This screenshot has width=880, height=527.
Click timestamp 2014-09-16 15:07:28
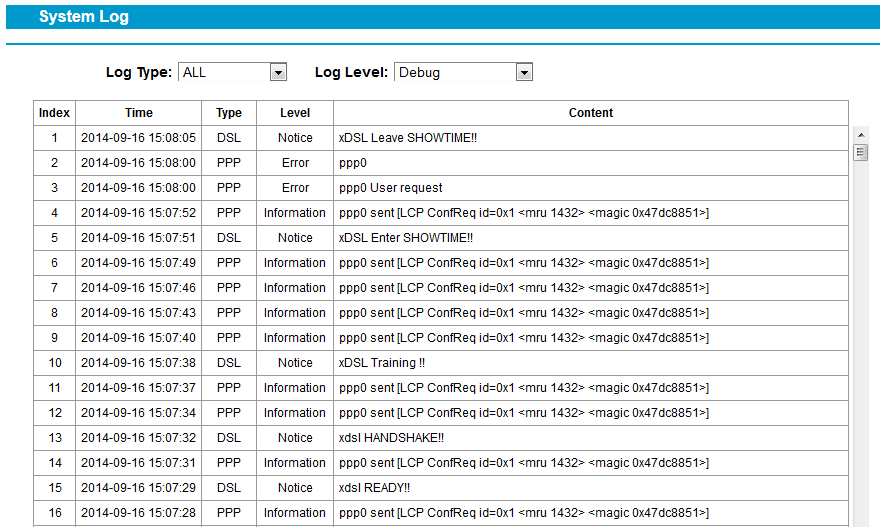coord(139,512)
